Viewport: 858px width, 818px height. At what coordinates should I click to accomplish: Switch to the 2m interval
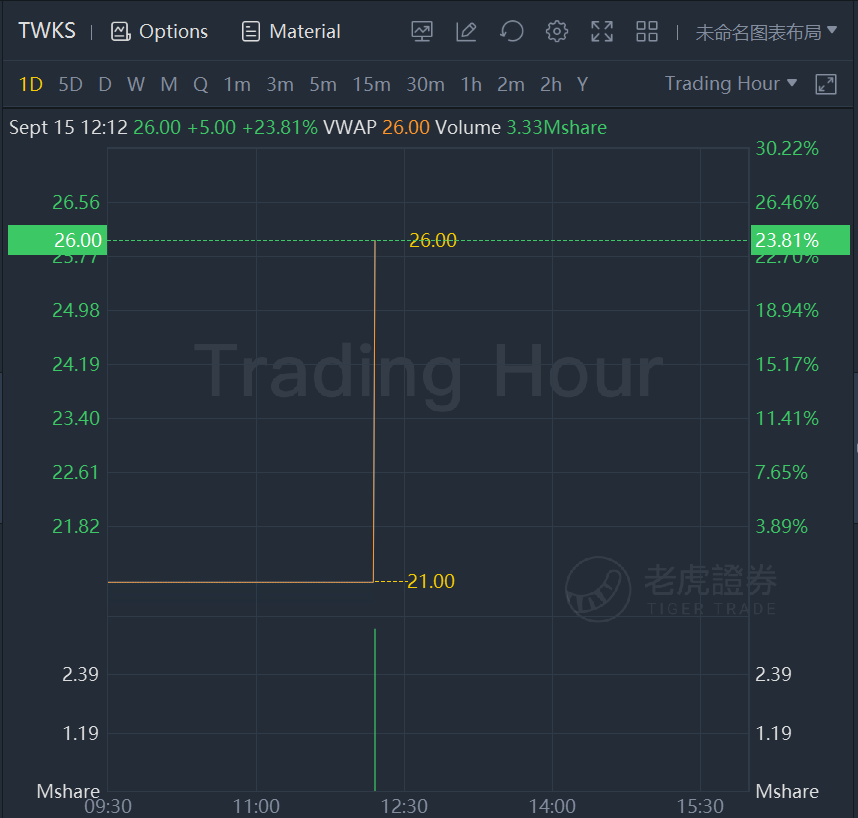(511, 85)
